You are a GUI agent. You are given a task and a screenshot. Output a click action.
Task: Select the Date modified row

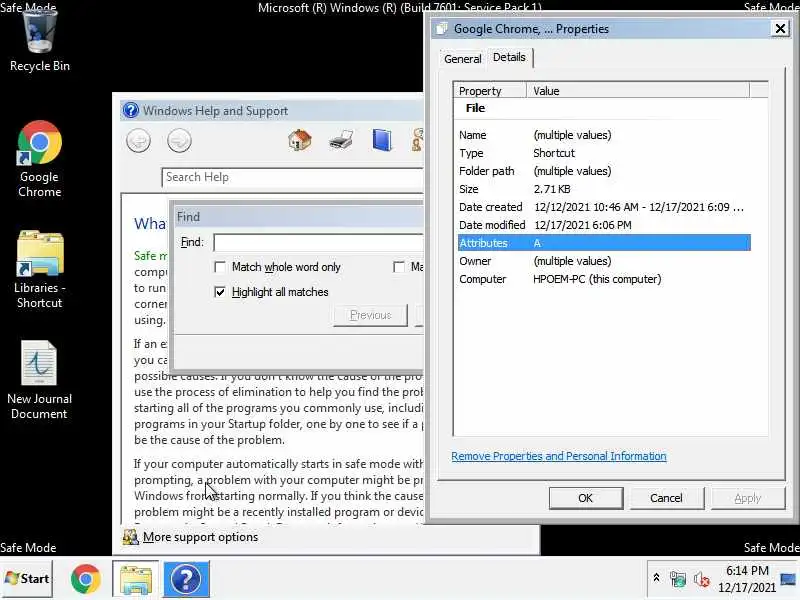point(604,225)
